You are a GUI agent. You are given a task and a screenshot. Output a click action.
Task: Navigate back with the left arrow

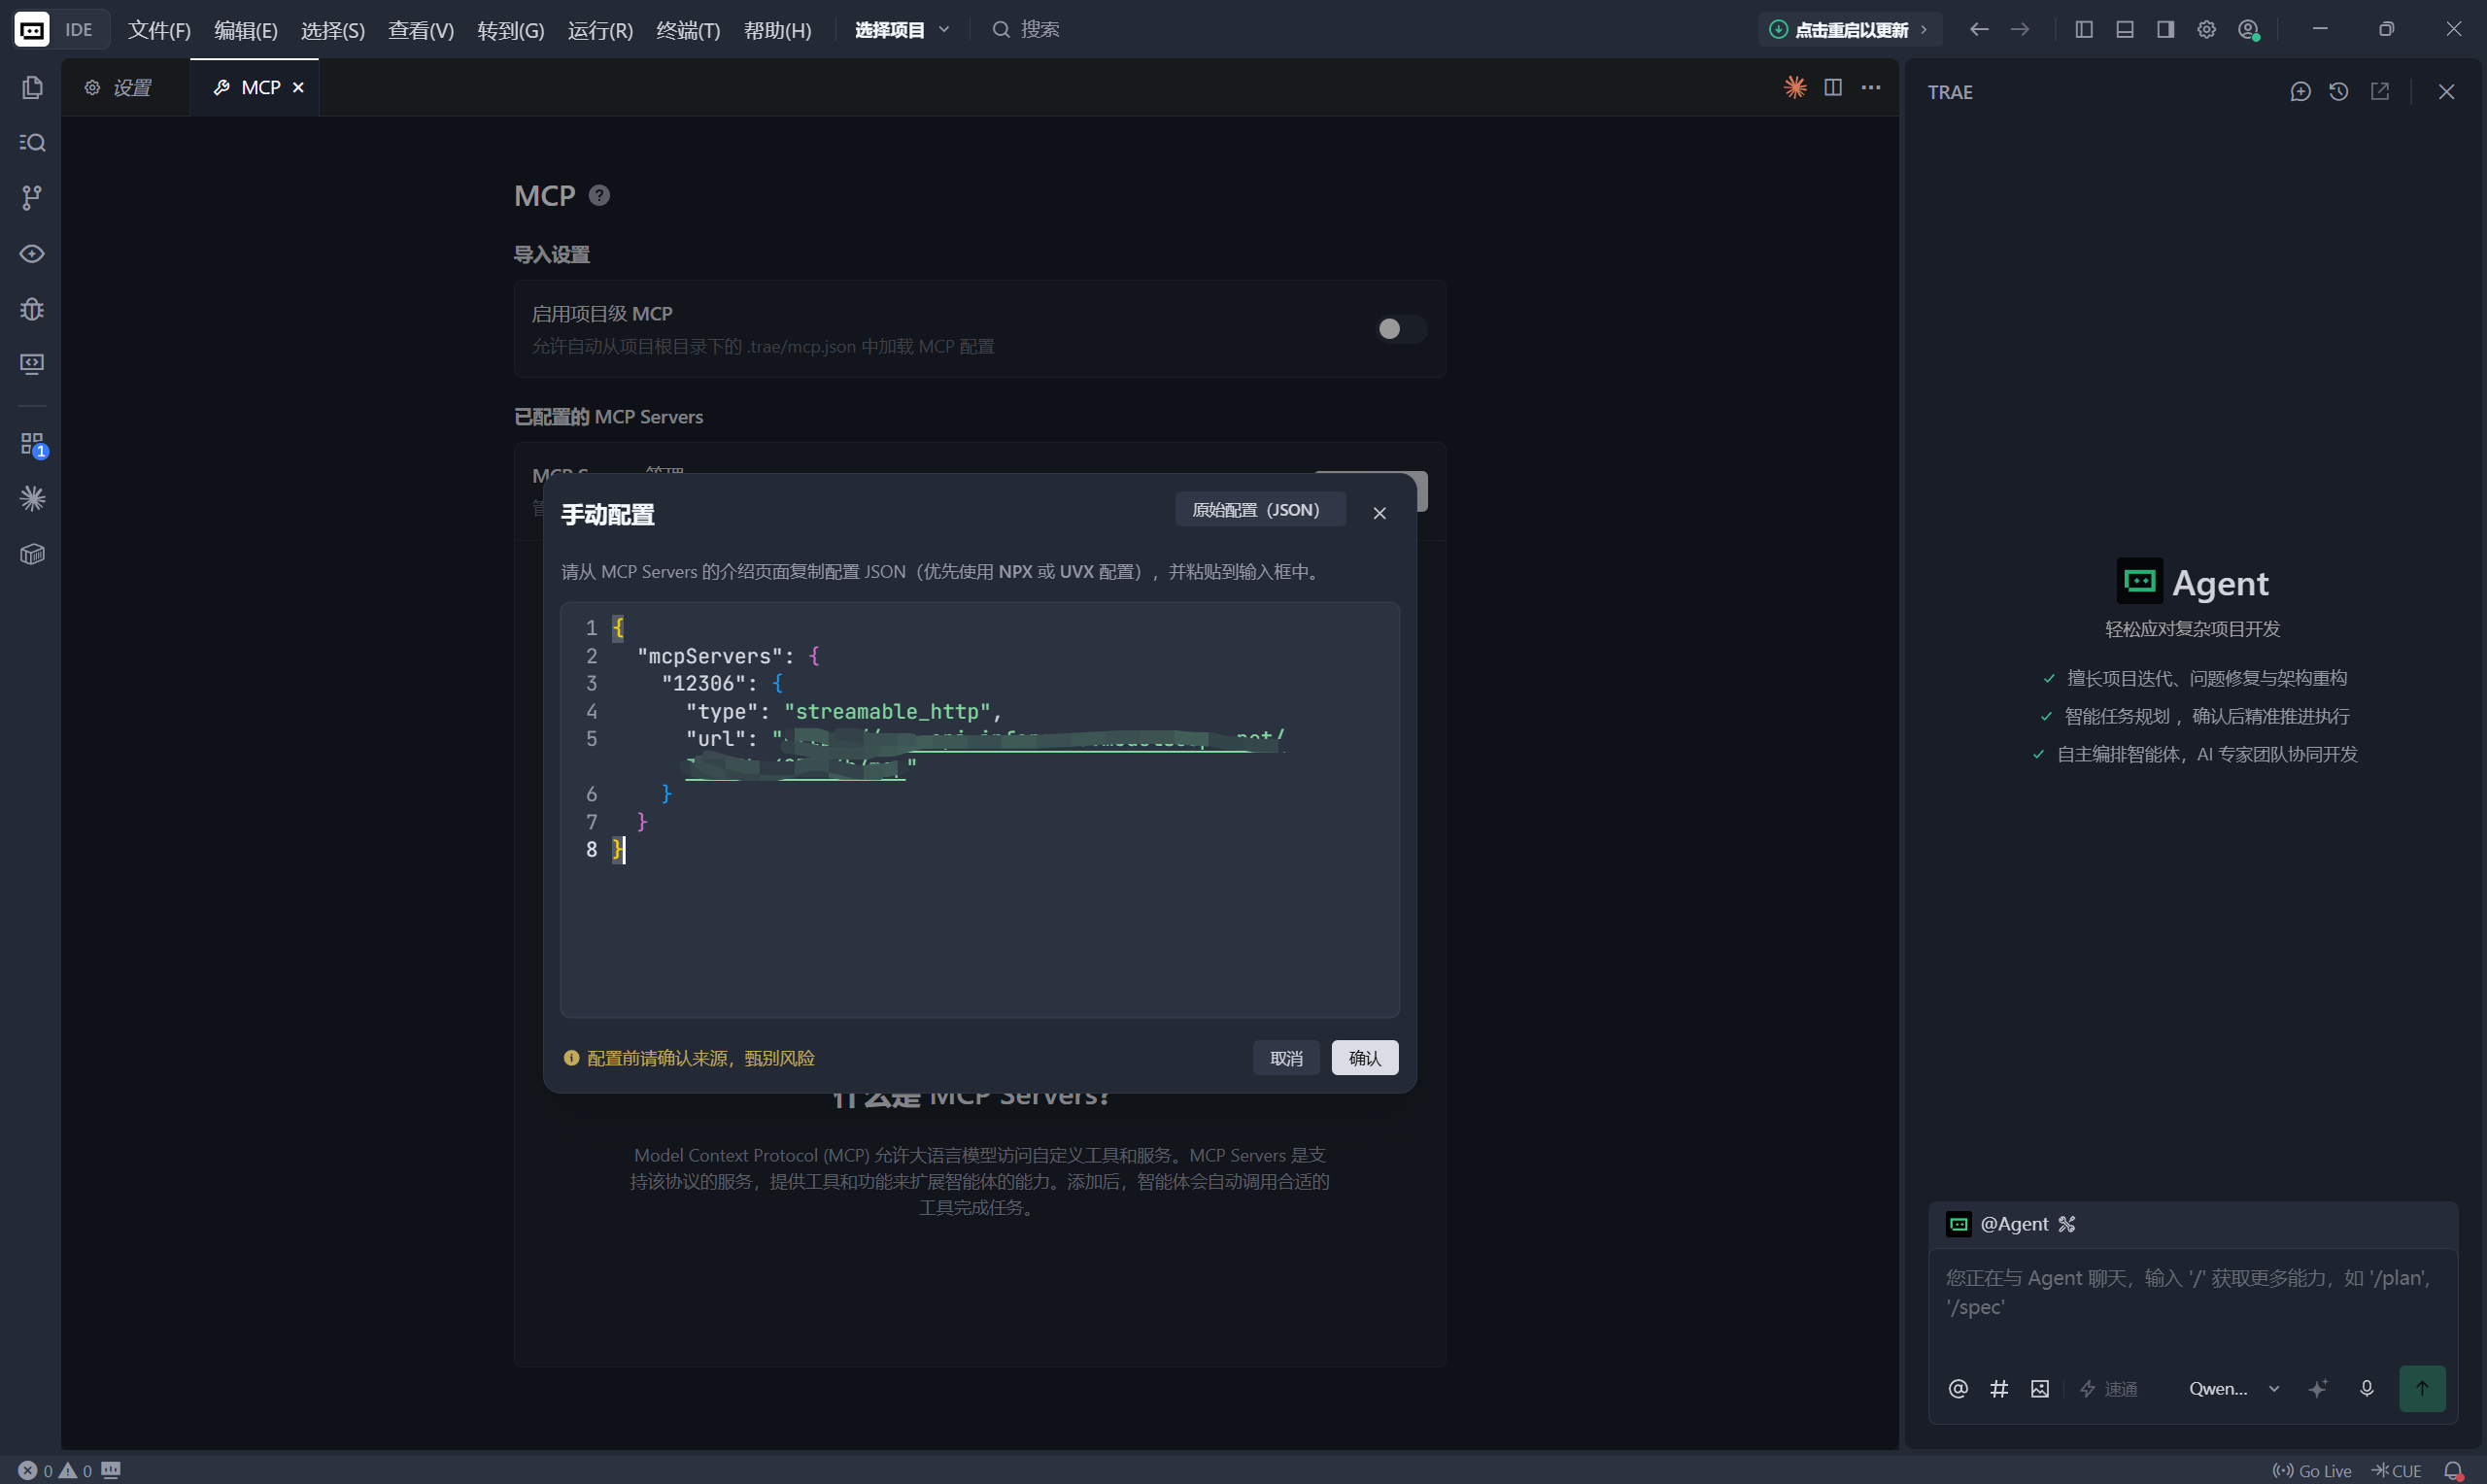[x=1978, y=30]
